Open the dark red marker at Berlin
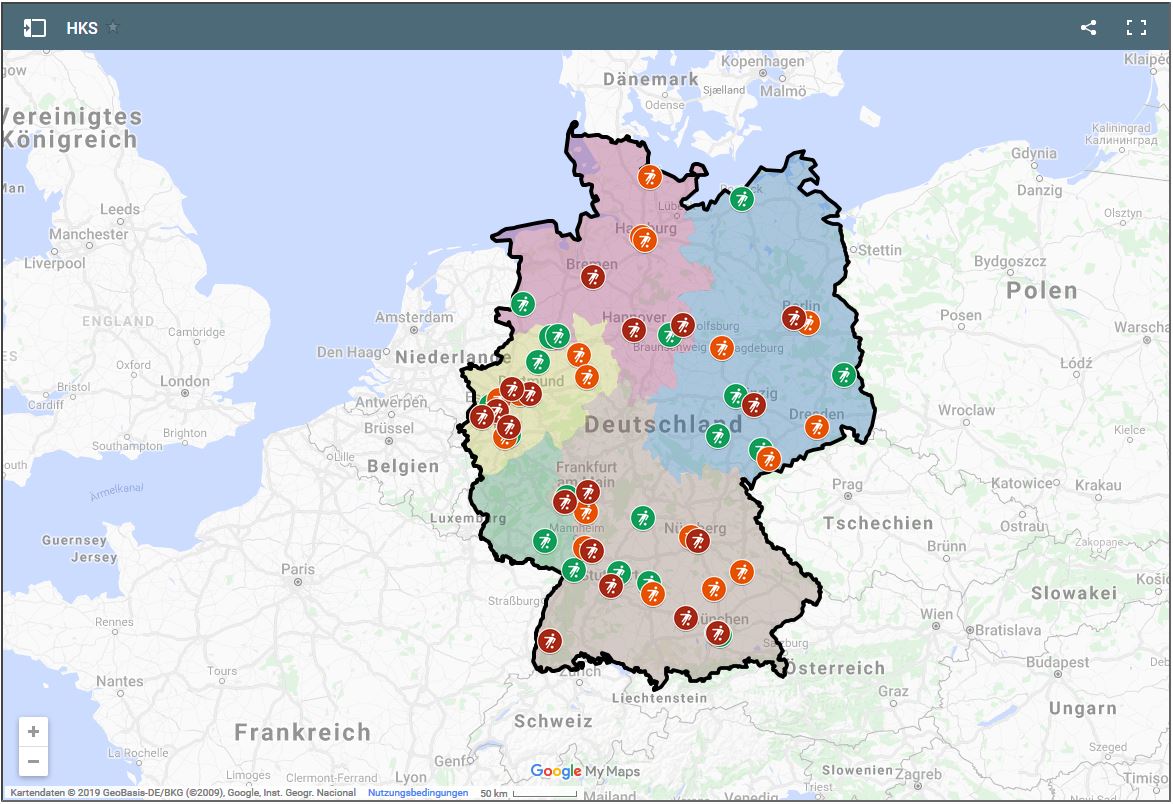This screenshot has width=1173, height=804. 794,318
